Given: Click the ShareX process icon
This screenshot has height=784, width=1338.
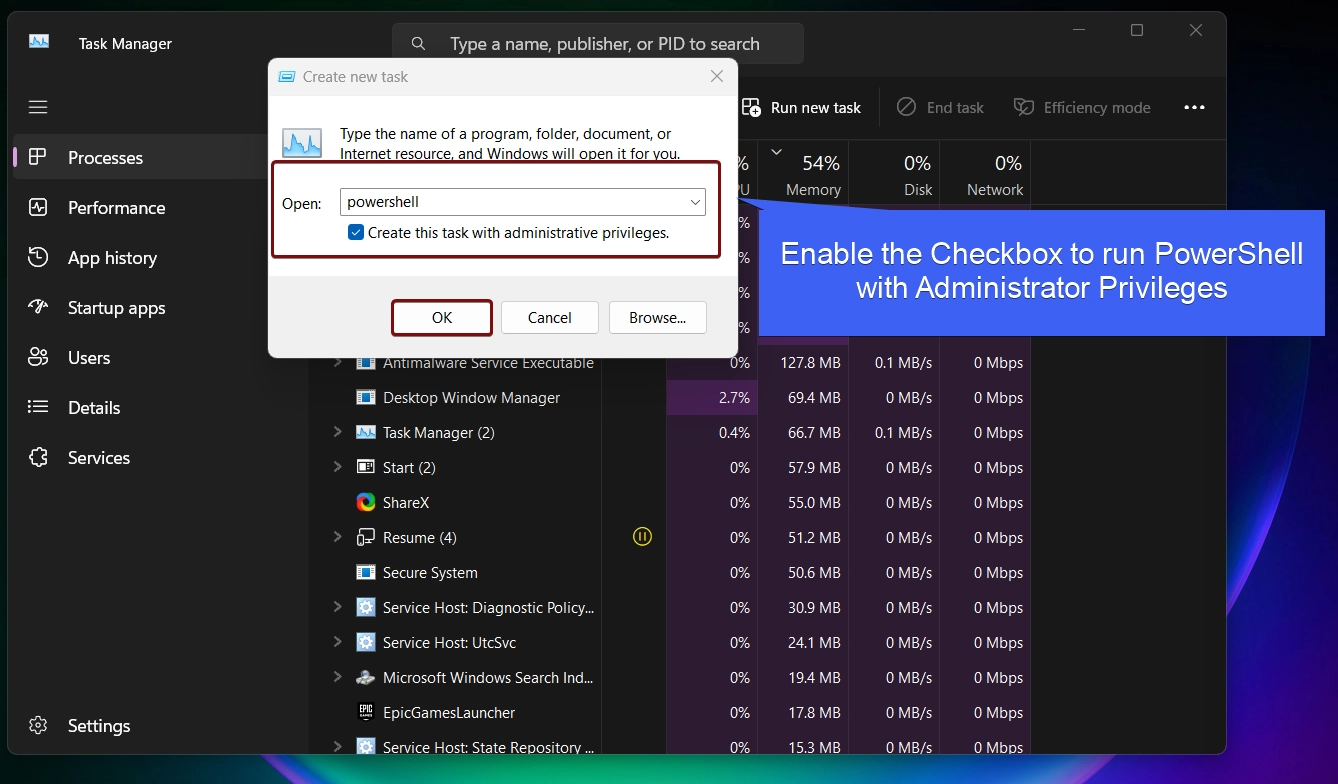Looking at the screenshot, I should [x=366, y=502].
